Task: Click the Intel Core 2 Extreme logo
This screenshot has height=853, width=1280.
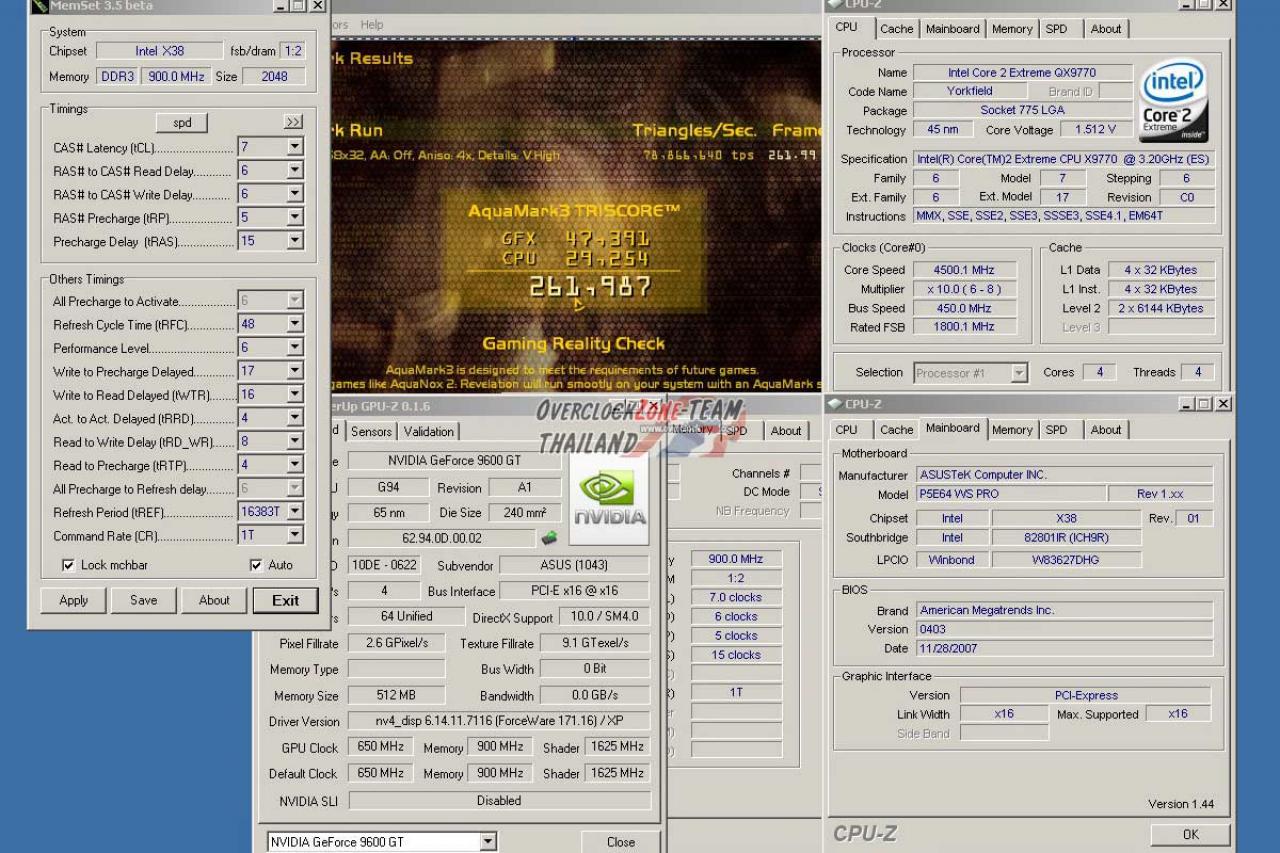Action: tap(1174, 102)
